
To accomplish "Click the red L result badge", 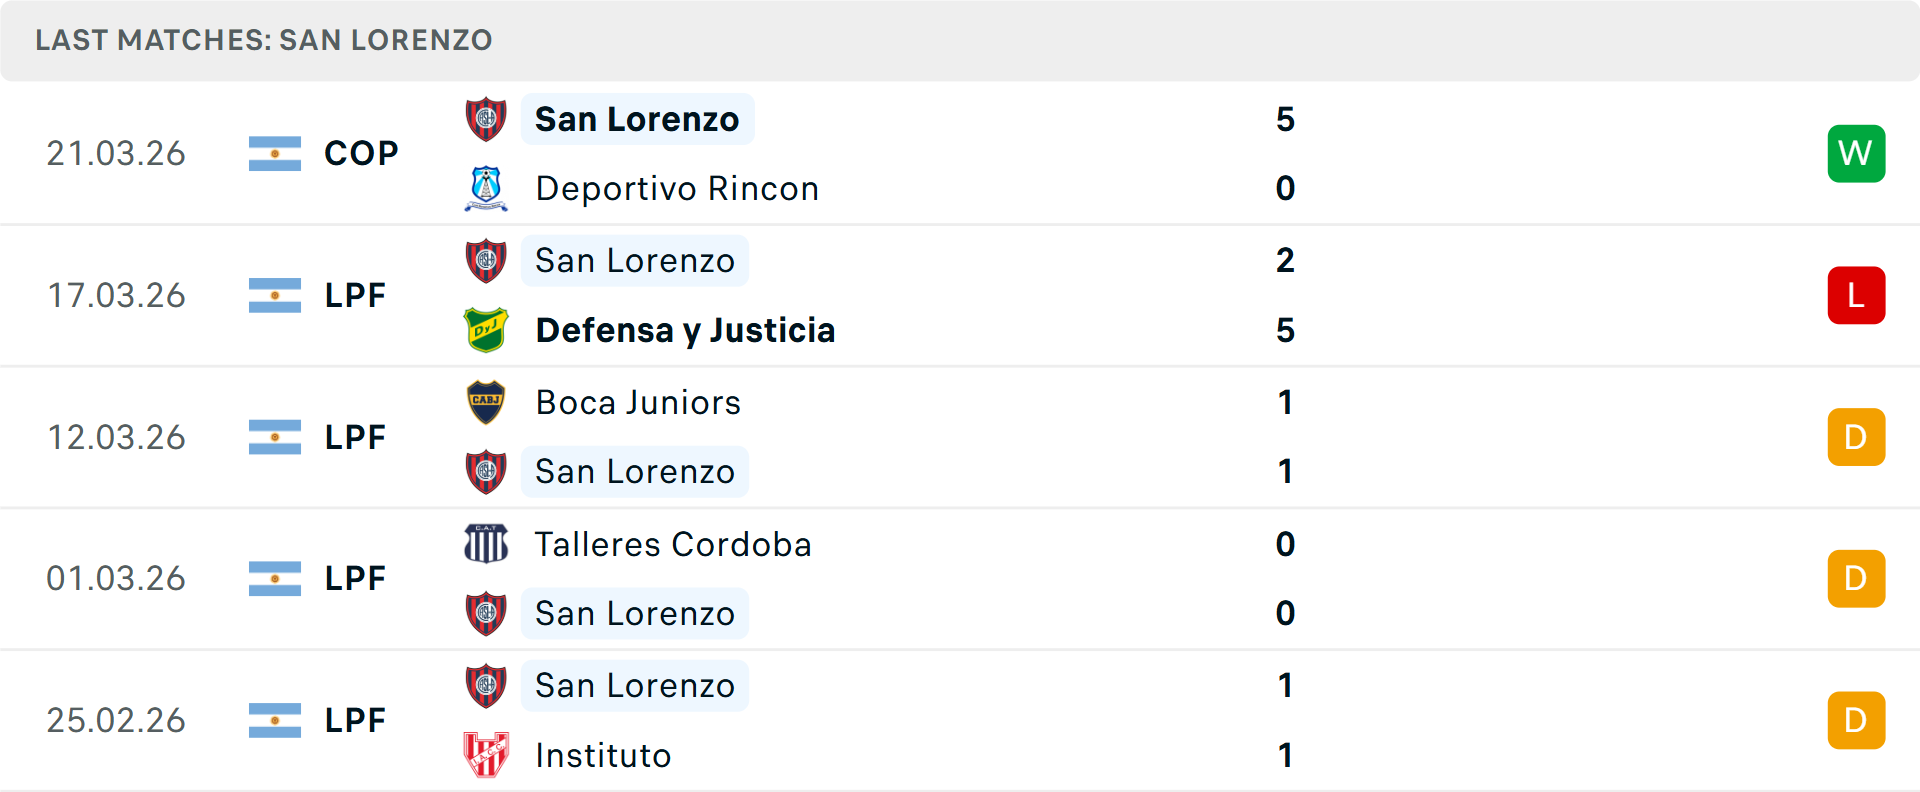I will pyautogui.click(x=1856, y=295).
